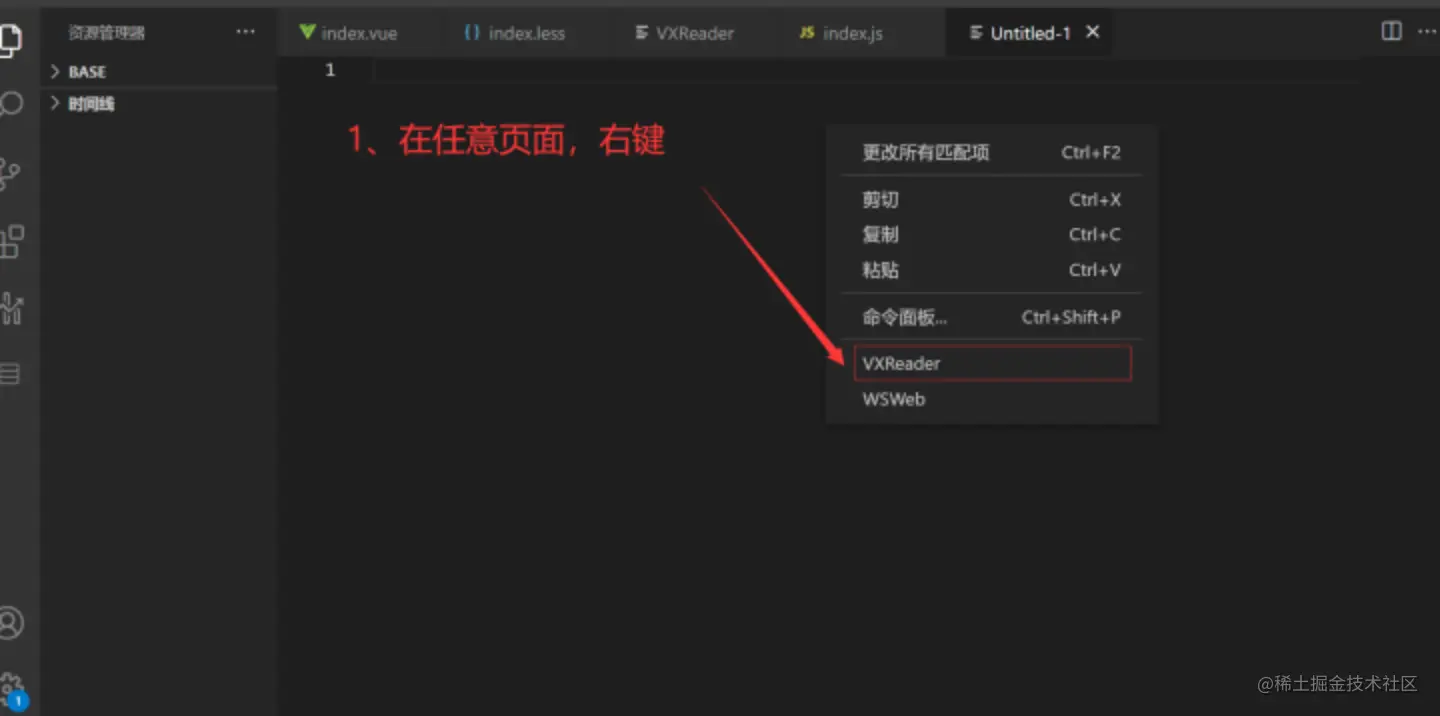This screenshot has width=1440, height=716.
Task: Open the Search view in activity bar
Action: 11,104
